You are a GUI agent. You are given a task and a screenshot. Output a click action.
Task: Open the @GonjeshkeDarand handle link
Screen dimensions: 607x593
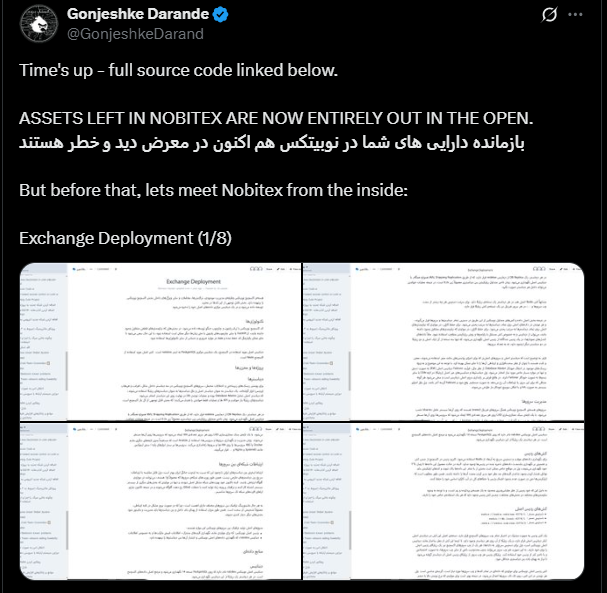click(x=135, y=34)
